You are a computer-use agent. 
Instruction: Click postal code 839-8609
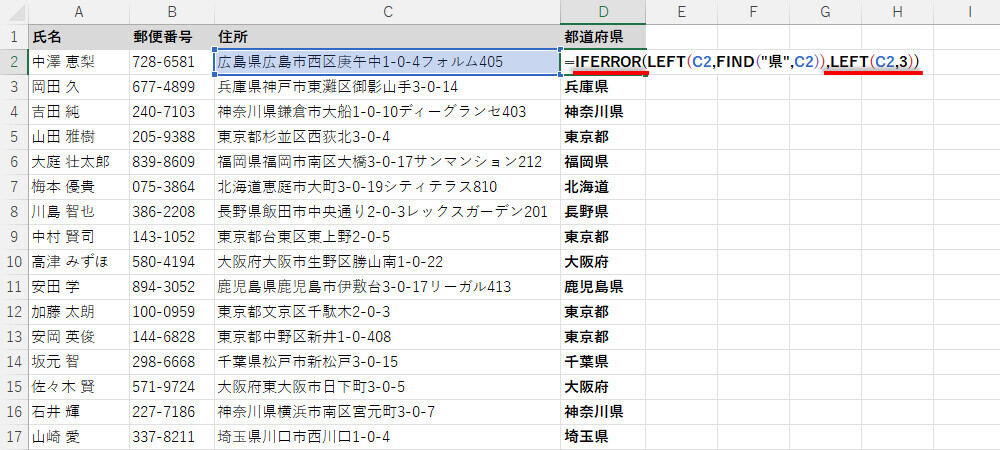[172, 162]
